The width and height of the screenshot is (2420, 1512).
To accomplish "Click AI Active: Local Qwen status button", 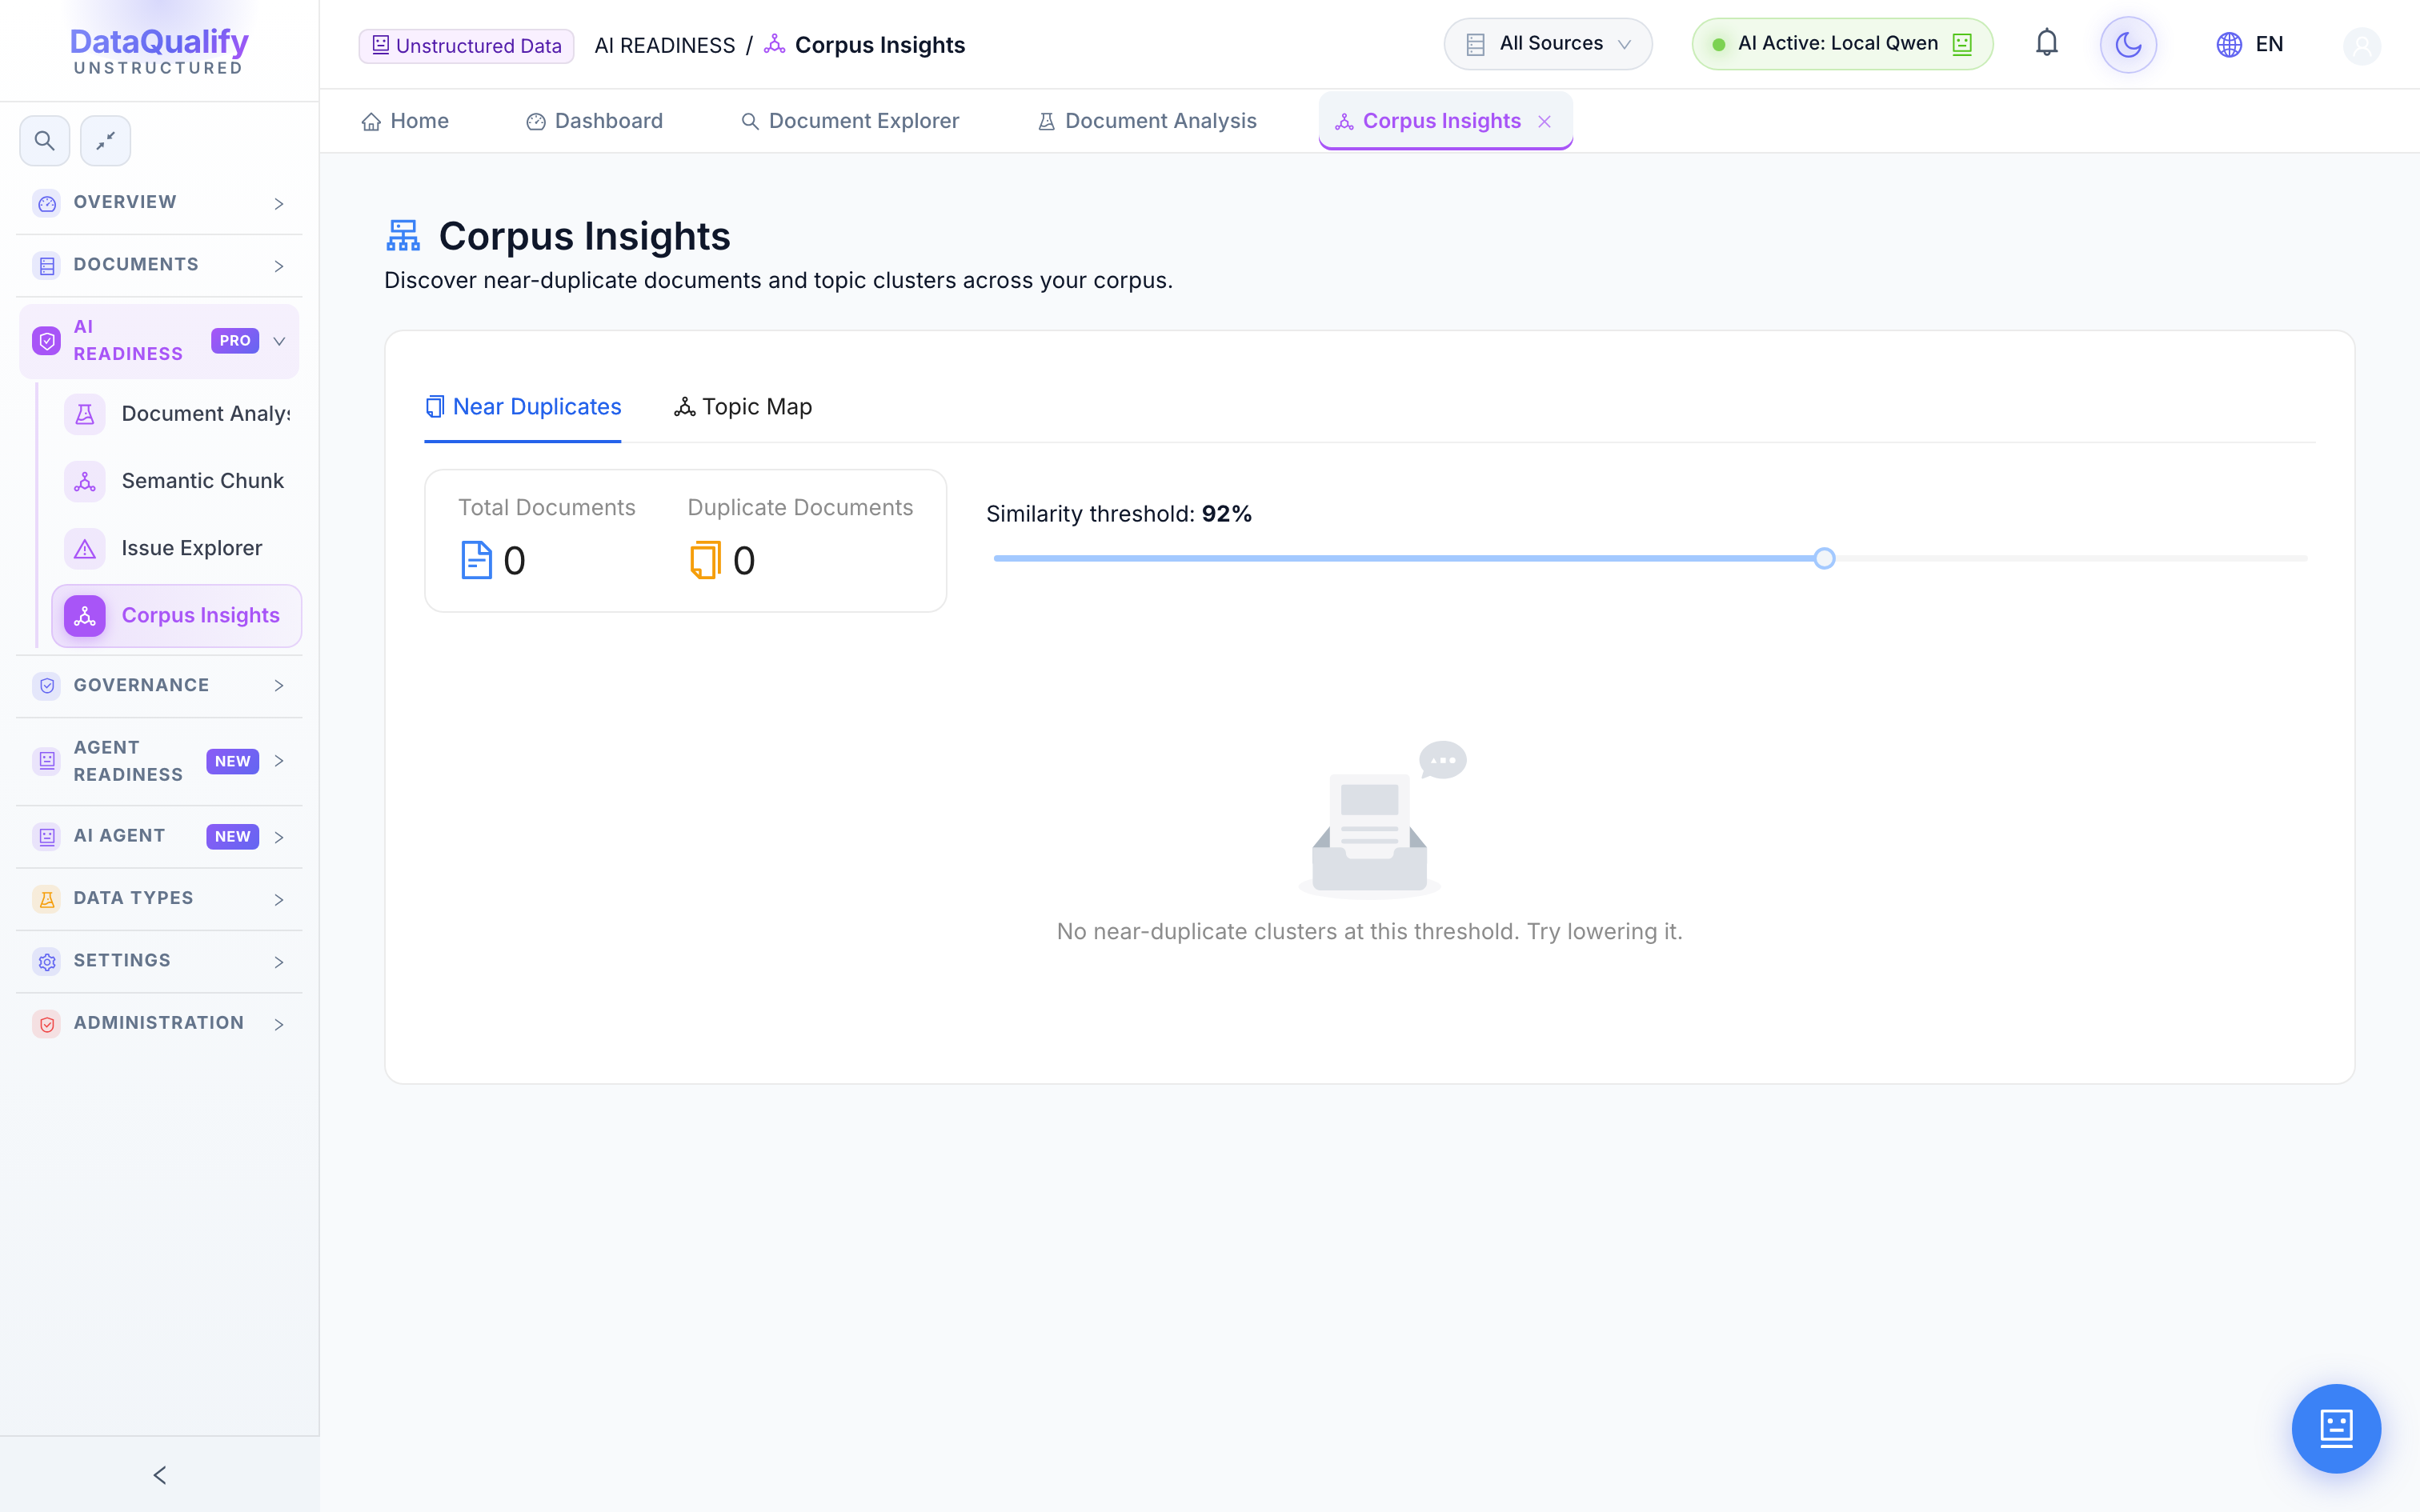I will click(x=1842, y=44).
